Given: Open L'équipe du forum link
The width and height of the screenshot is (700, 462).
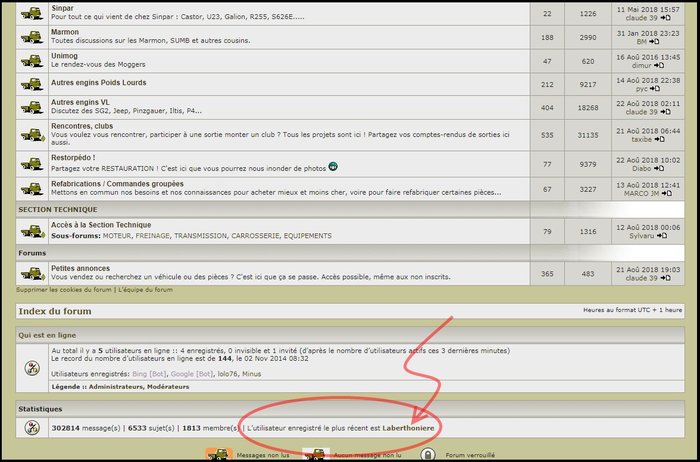Looking at the screenshot, I should pyautogui.click(x=145, y=290).
